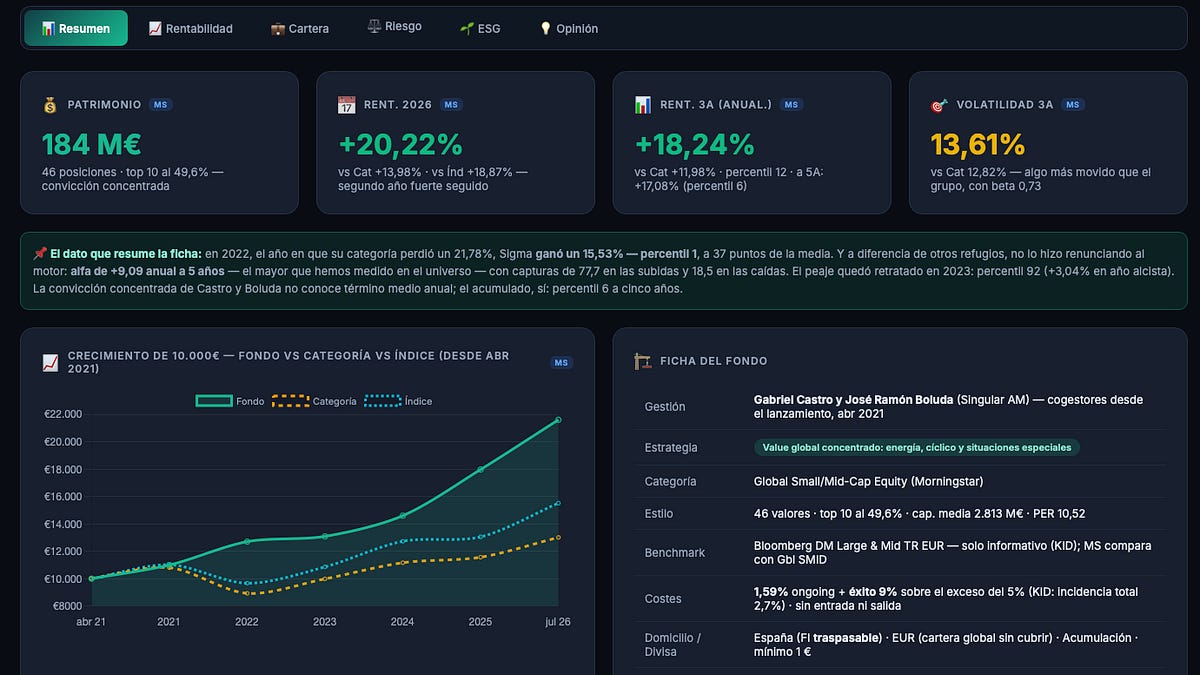1200x675 pixels.
Task: Click the MS badge on the growth chart header
Action: [x=562, y=362]
